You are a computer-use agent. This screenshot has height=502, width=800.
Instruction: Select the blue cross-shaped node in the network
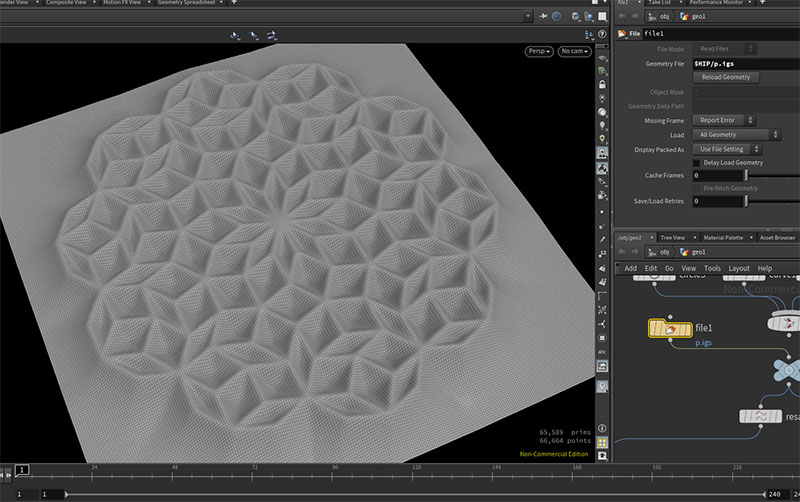[787, 370]
